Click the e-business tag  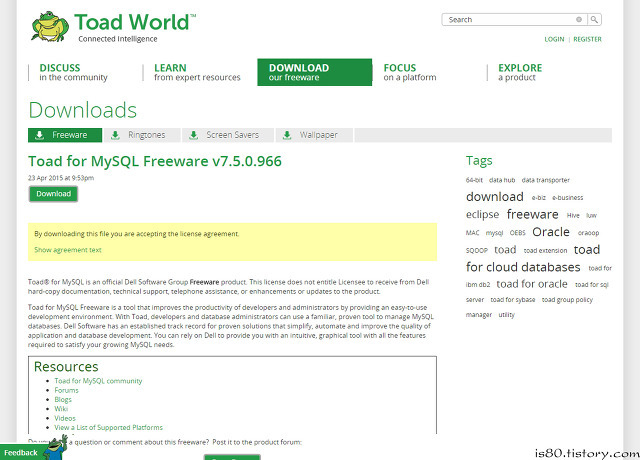tap(568, 198)
